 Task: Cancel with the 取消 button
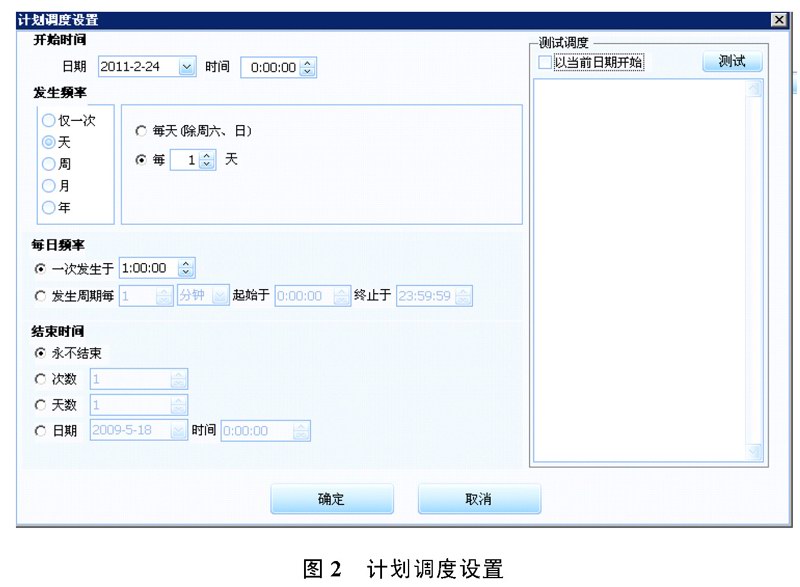pos(479,498)
